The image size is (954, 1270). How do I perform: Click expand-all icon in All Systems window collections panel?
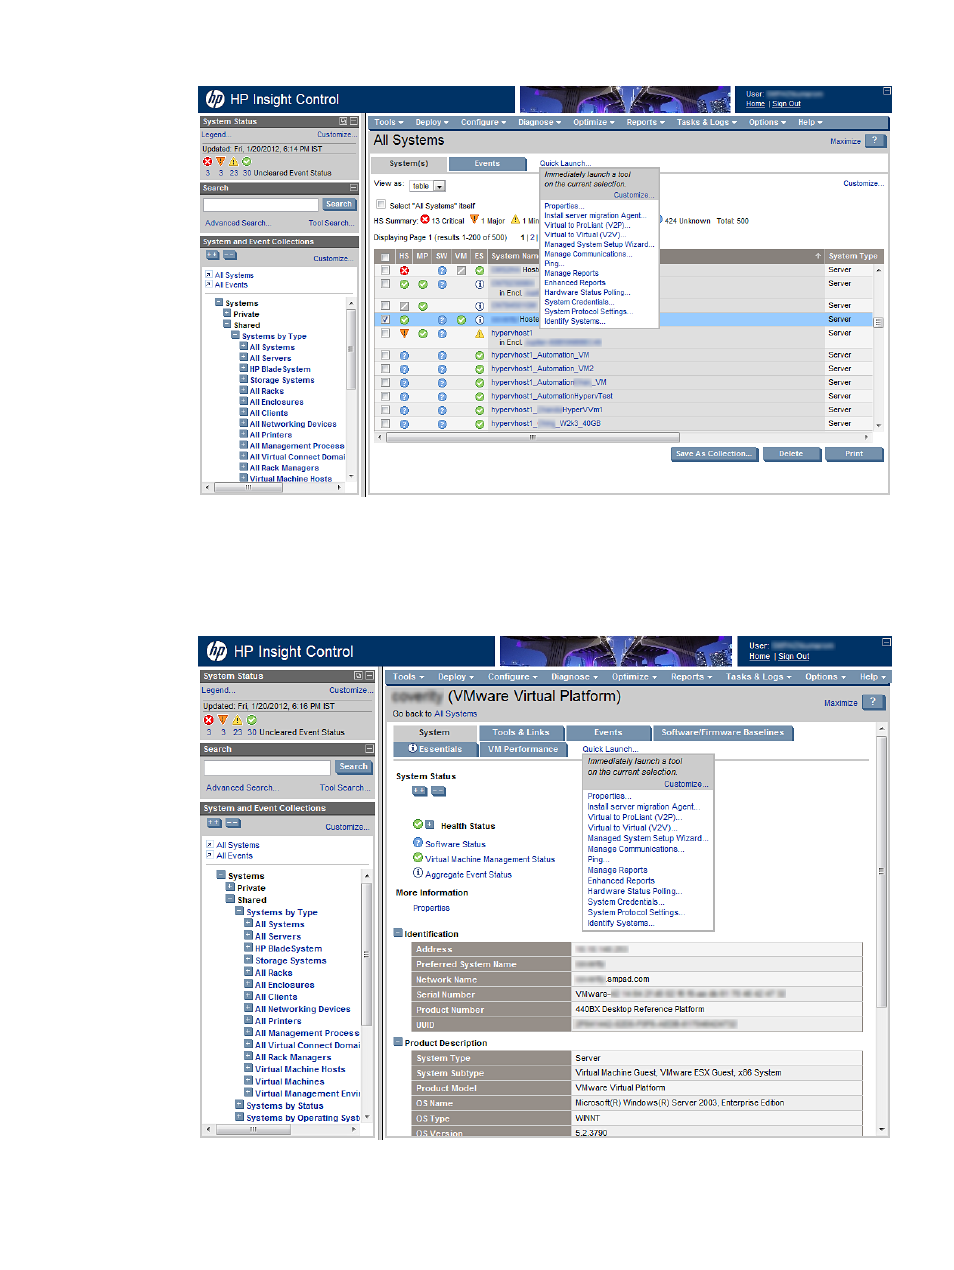[x=213, y=255]
